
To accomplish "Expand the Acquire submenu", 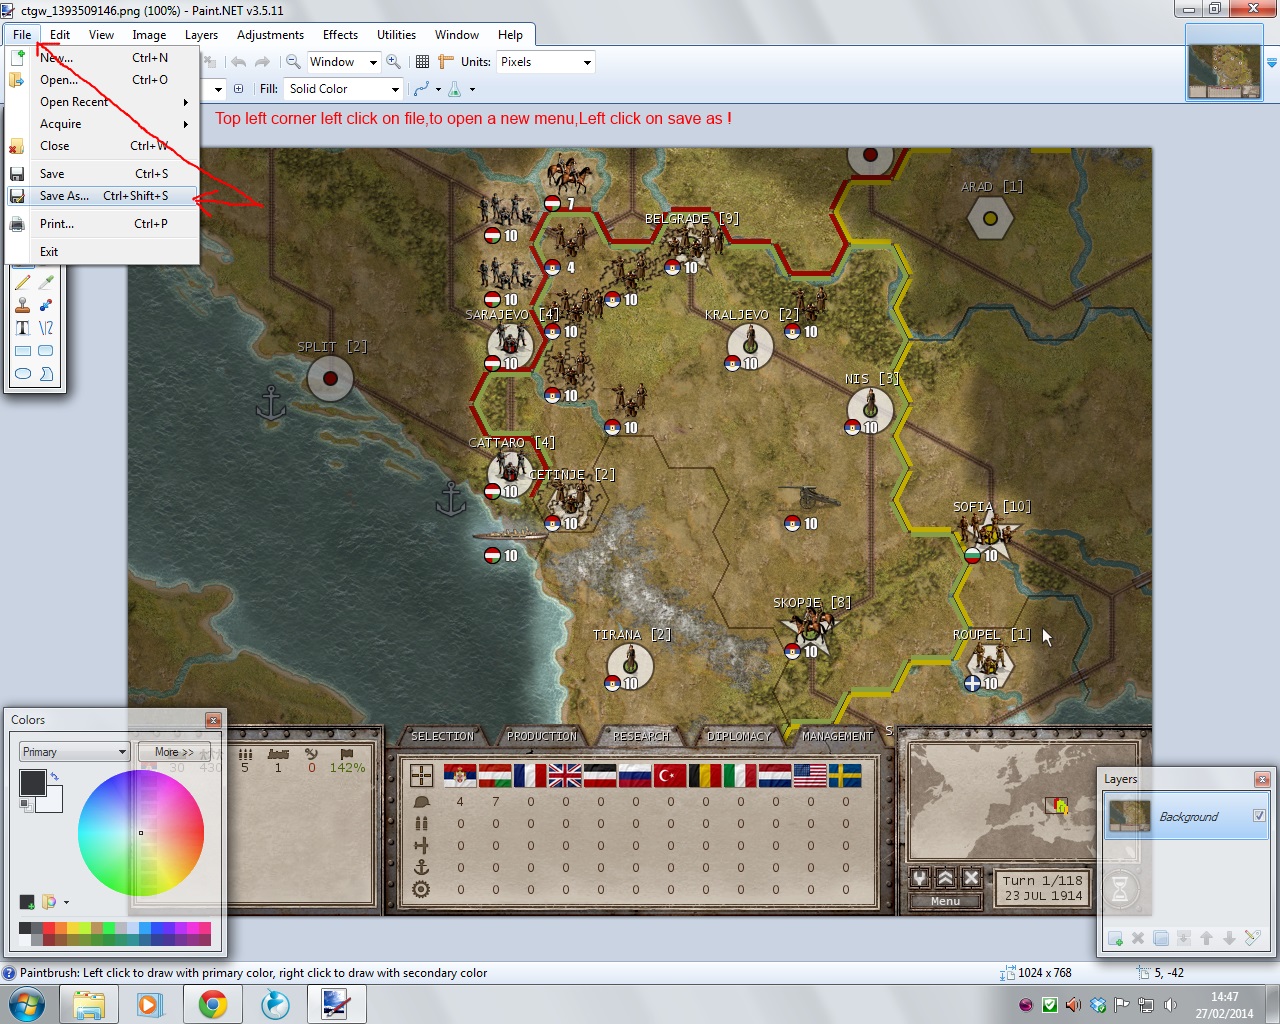I will click(100, 124).
